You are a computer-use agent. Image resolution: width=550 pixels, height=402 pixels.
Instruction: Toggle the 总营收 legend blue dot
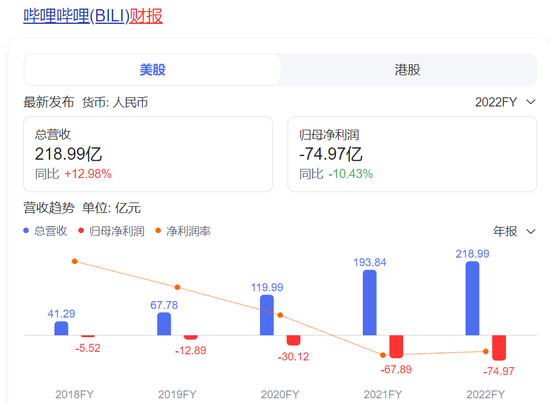pos(26,230)
